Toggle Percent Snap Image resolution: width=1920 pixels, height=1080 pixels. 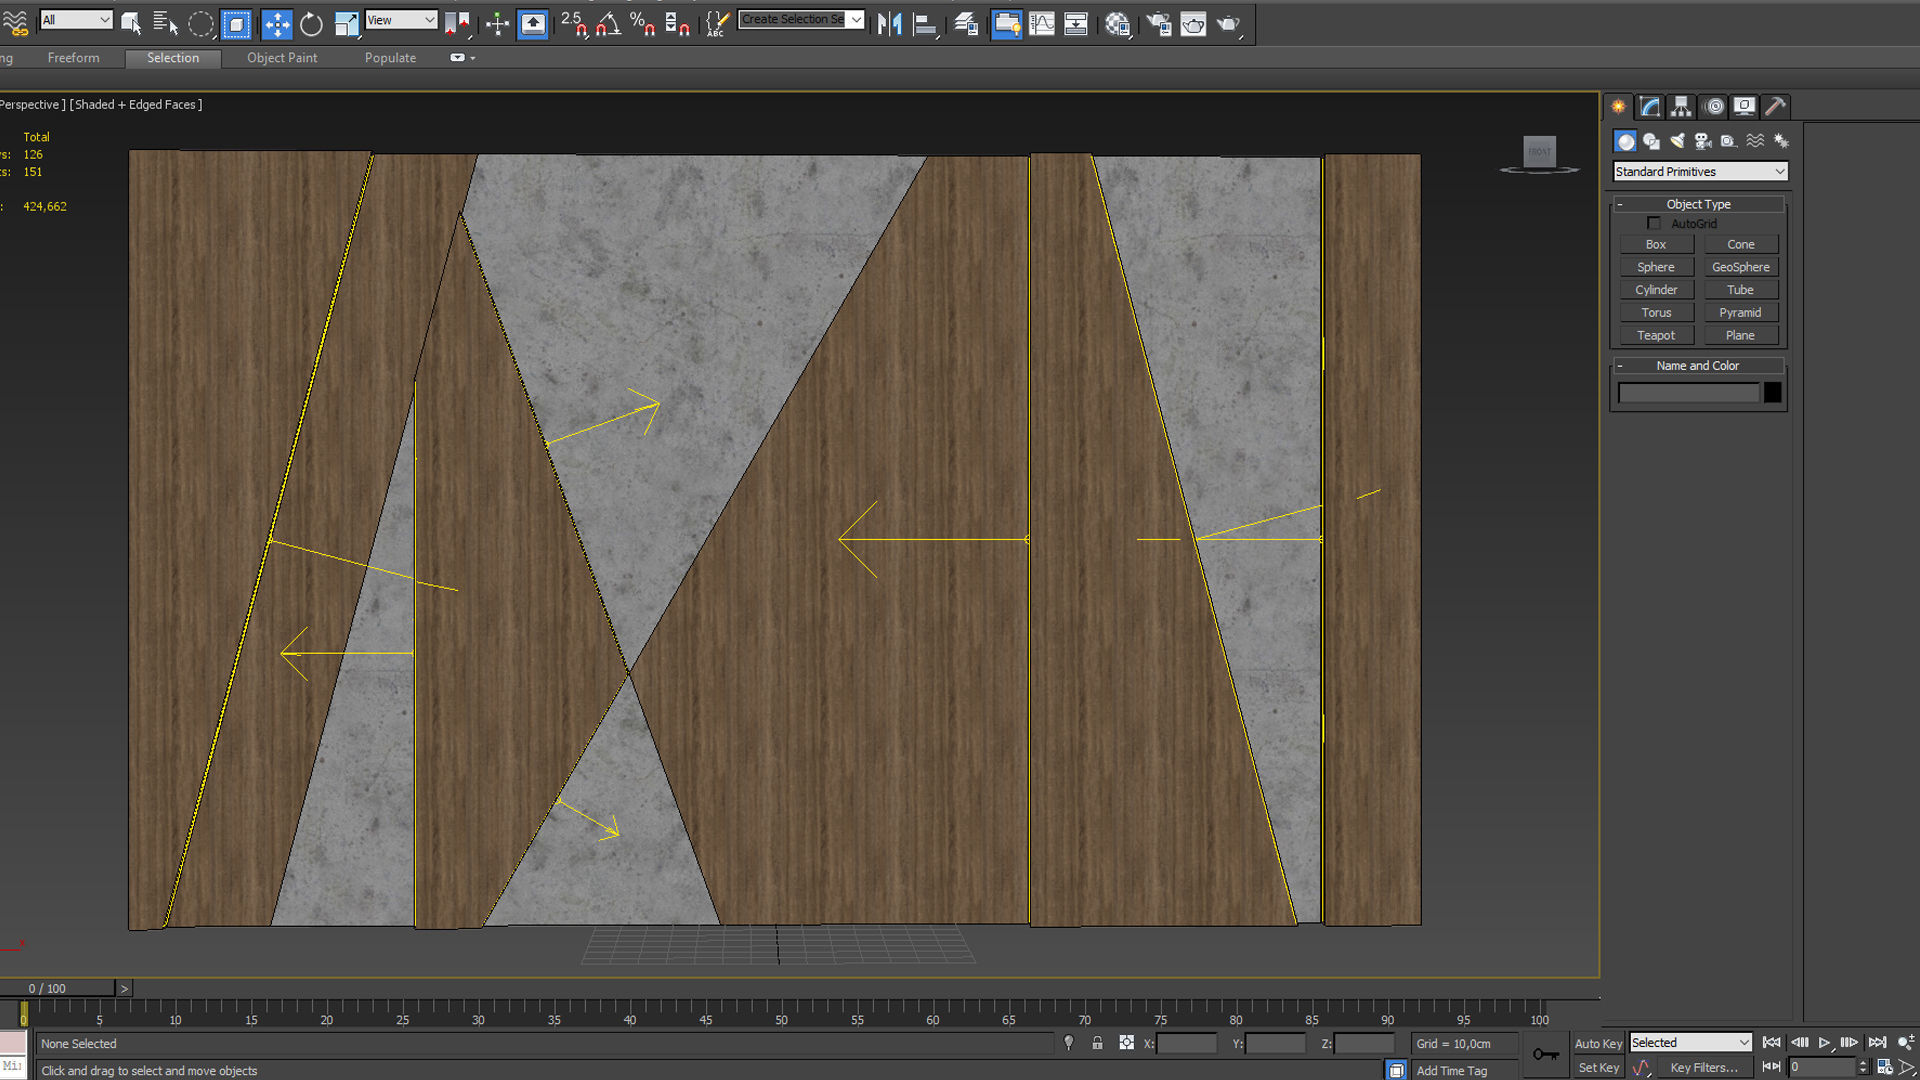coord(642,23)
